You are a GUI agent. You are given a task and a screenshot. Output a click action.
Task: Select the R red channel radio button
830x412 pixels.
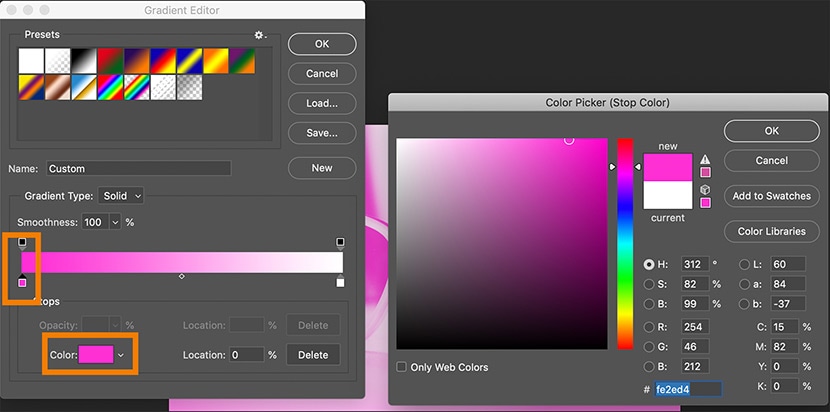[x=650, y=327]
